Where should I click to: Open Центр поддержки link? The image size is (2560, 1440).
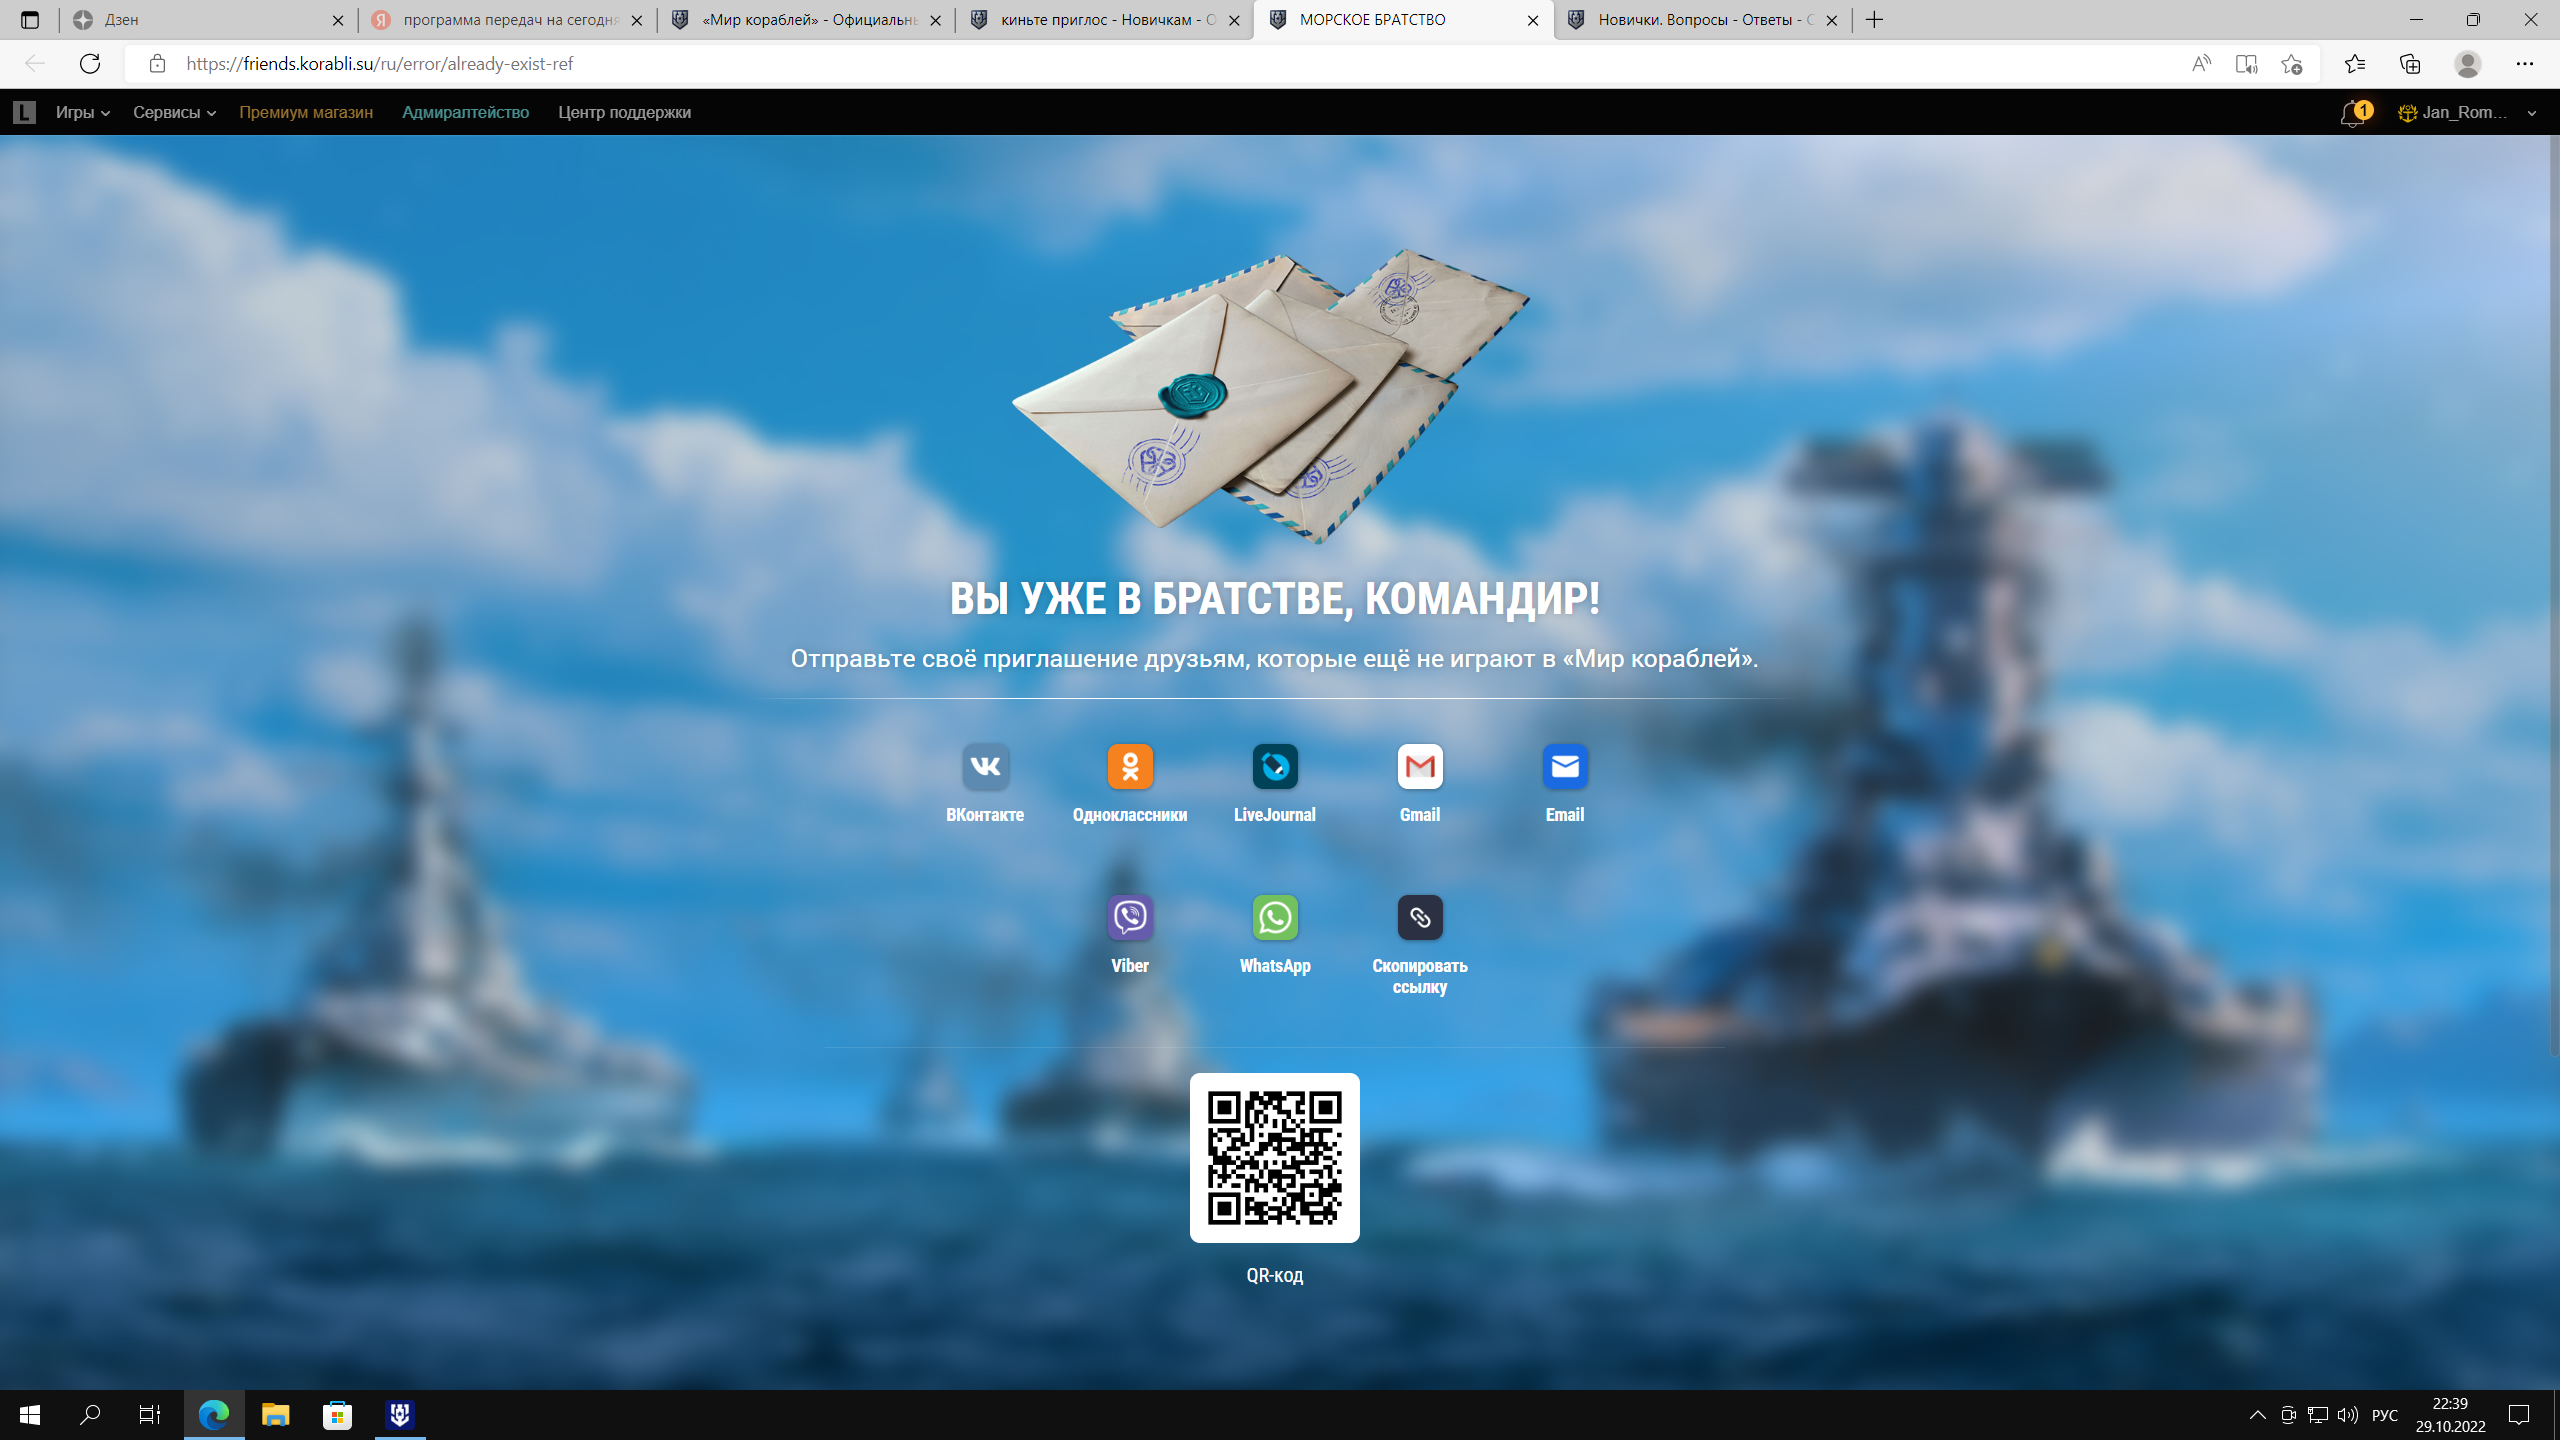click(624, 113)
